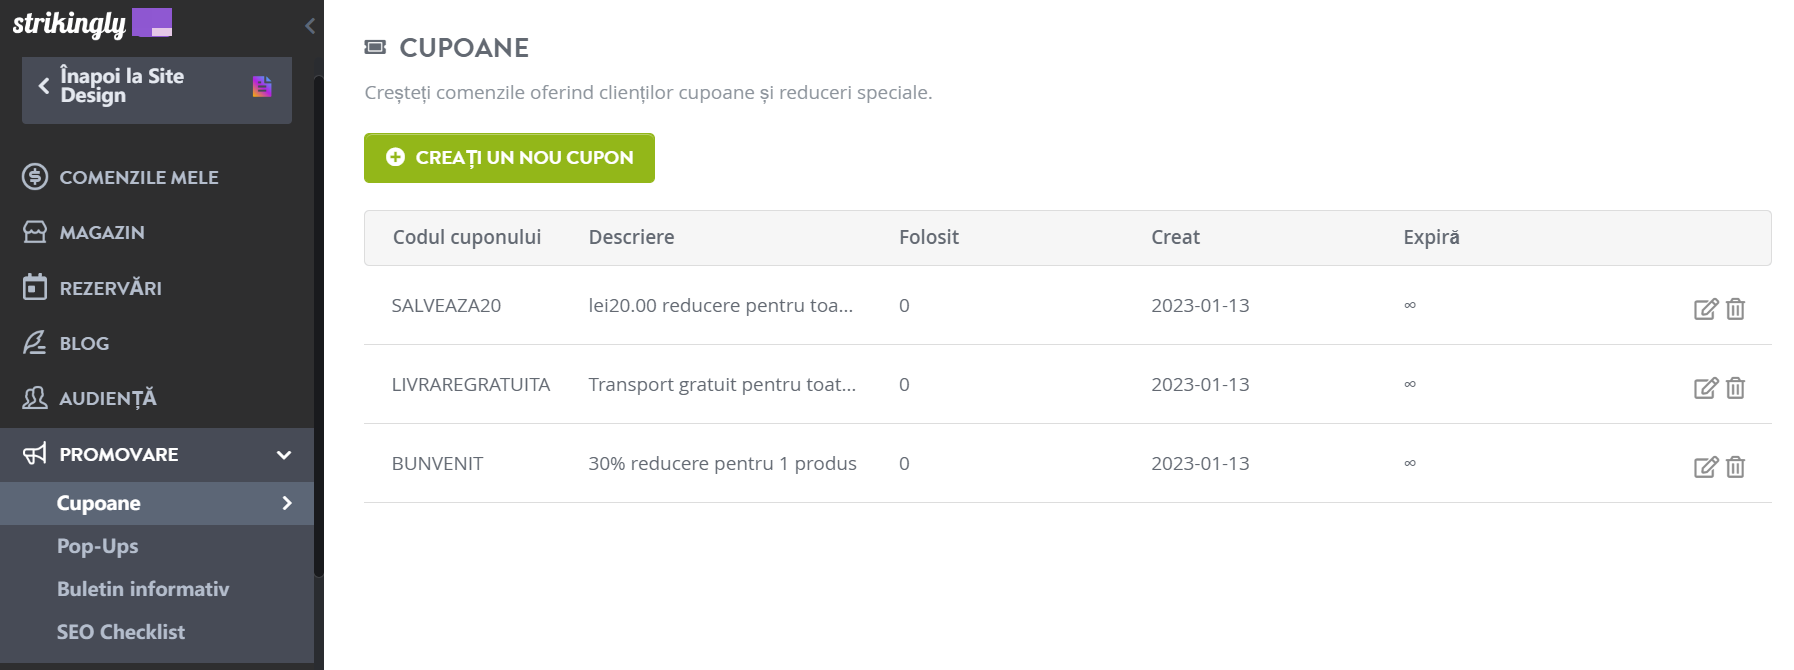Viewport: 1794px width, 670px height.
Task: Click the purple site document icon
Action: (x=262, y=87)
